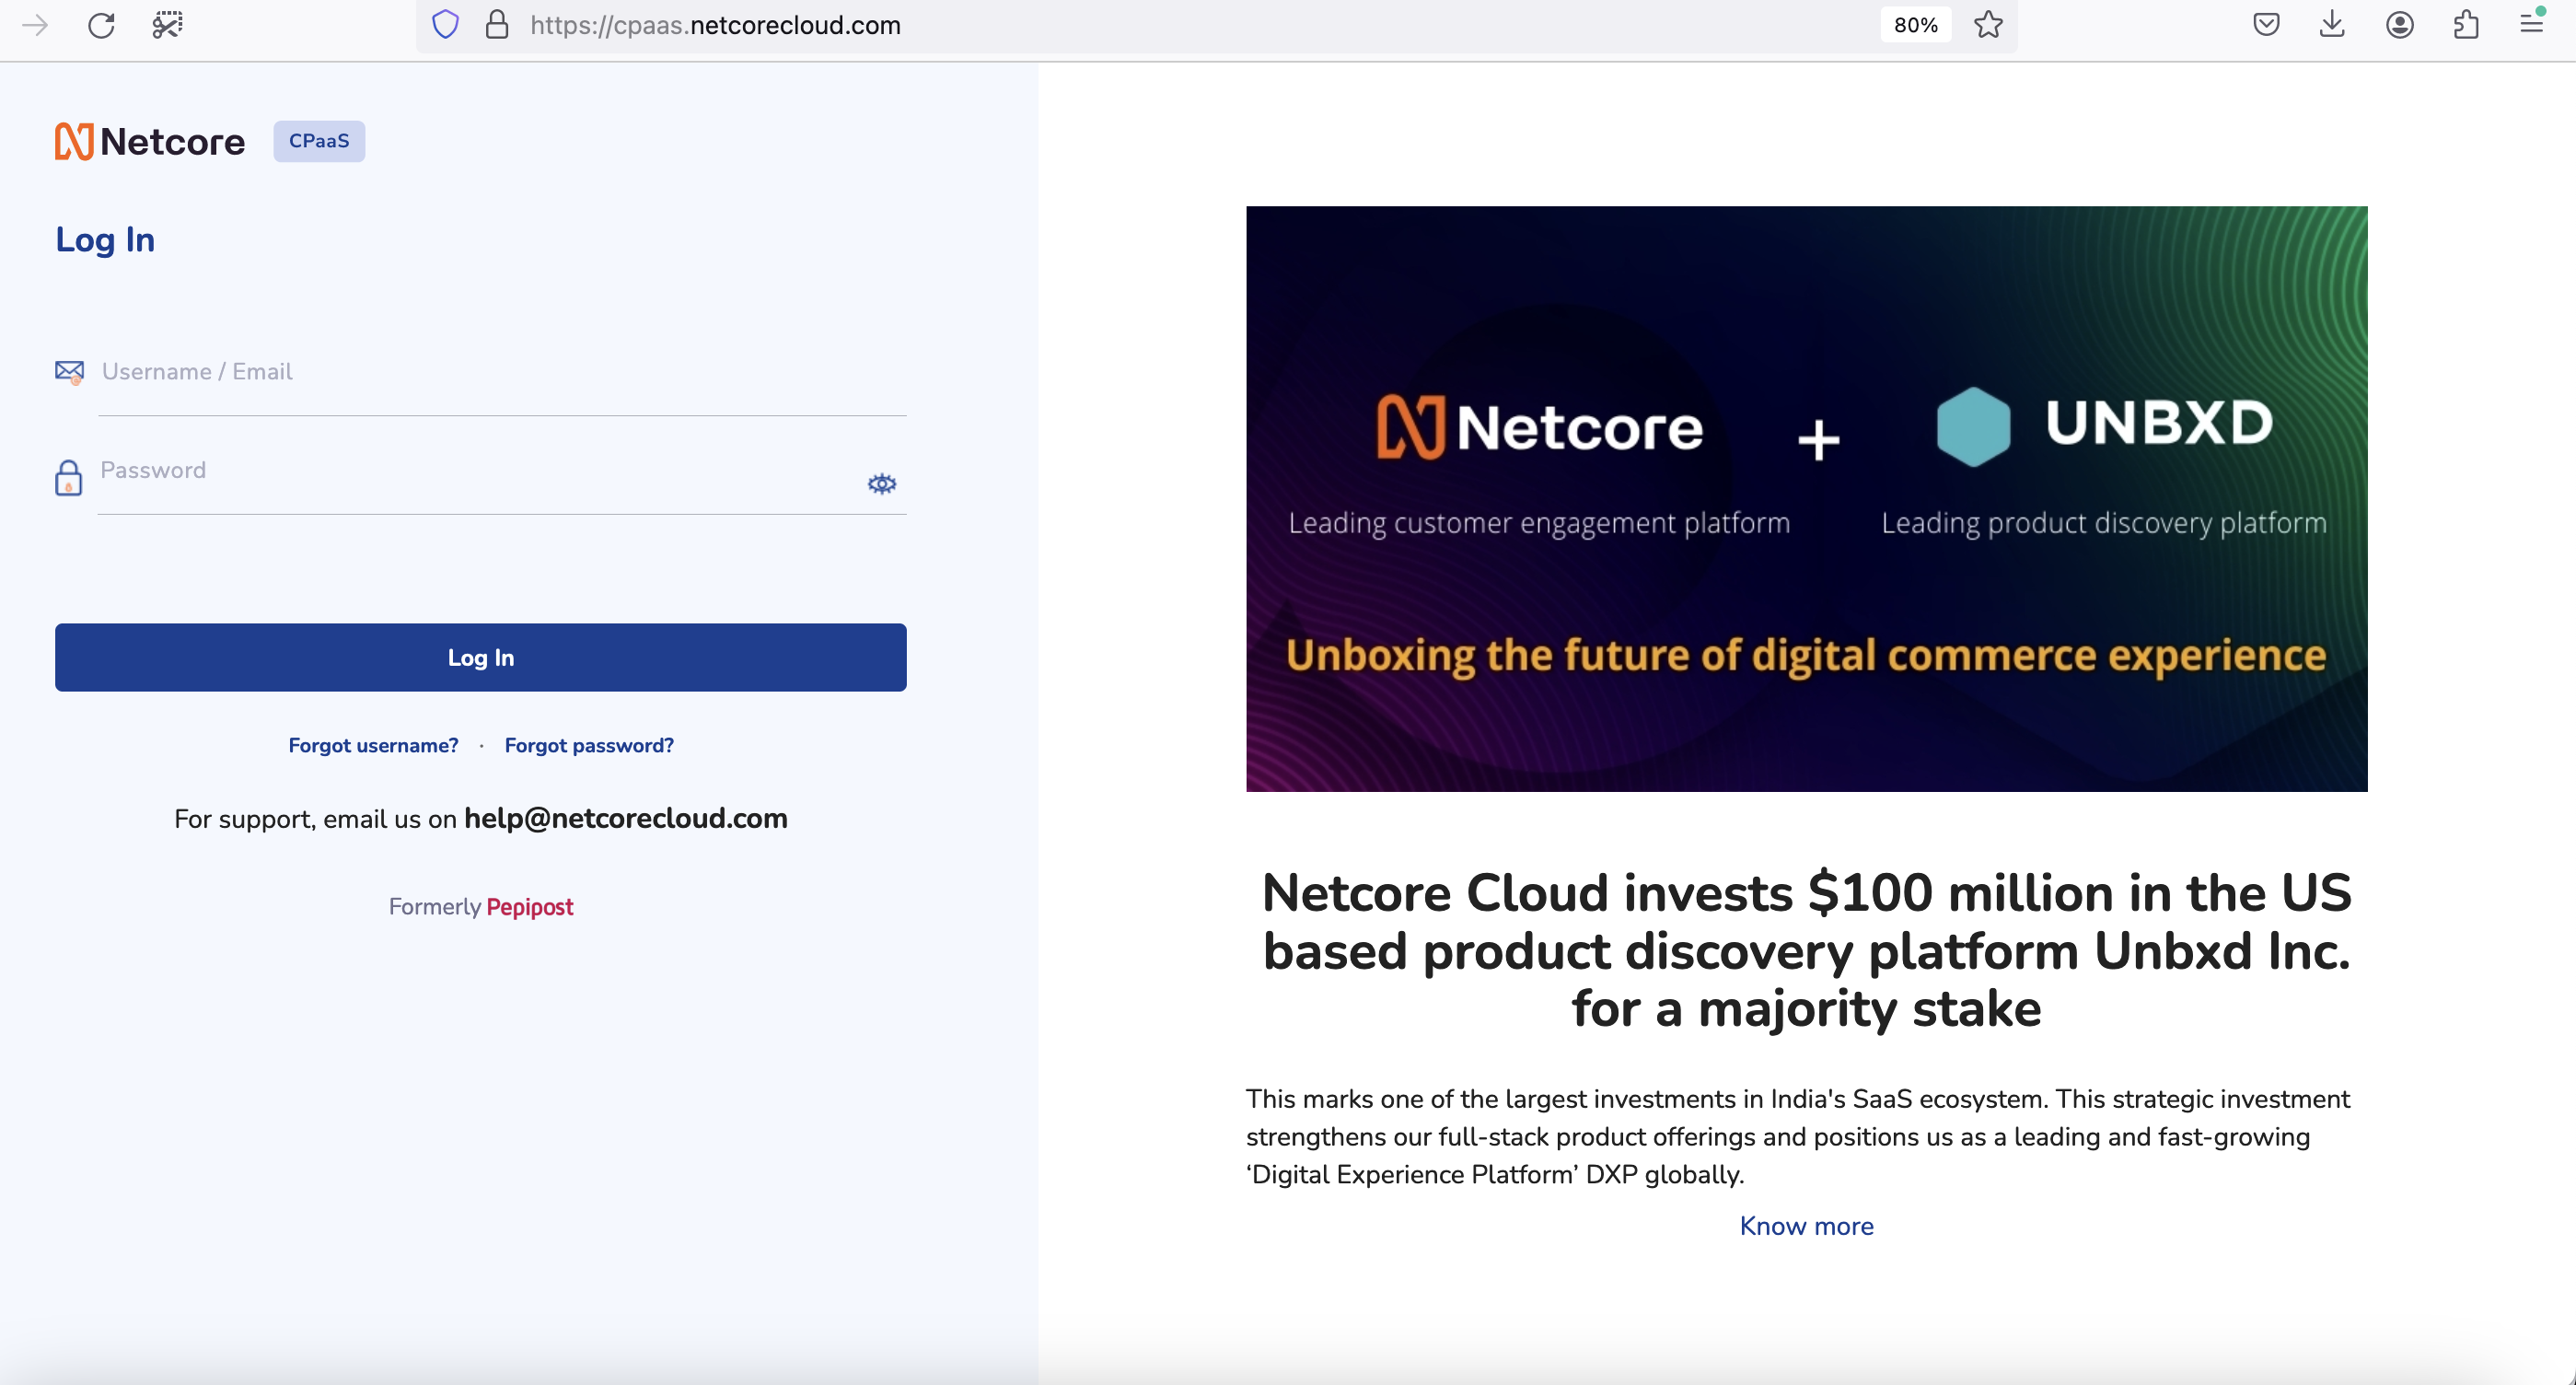Open the browser hamburger menu
2576x1385 pixels.
2531,23
